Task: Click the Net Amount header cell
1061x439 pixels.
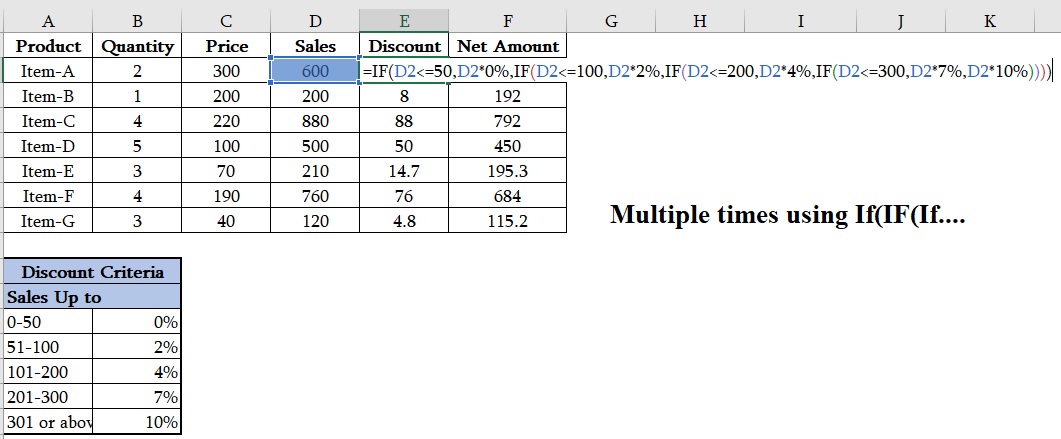Action: tap(507, 46)
